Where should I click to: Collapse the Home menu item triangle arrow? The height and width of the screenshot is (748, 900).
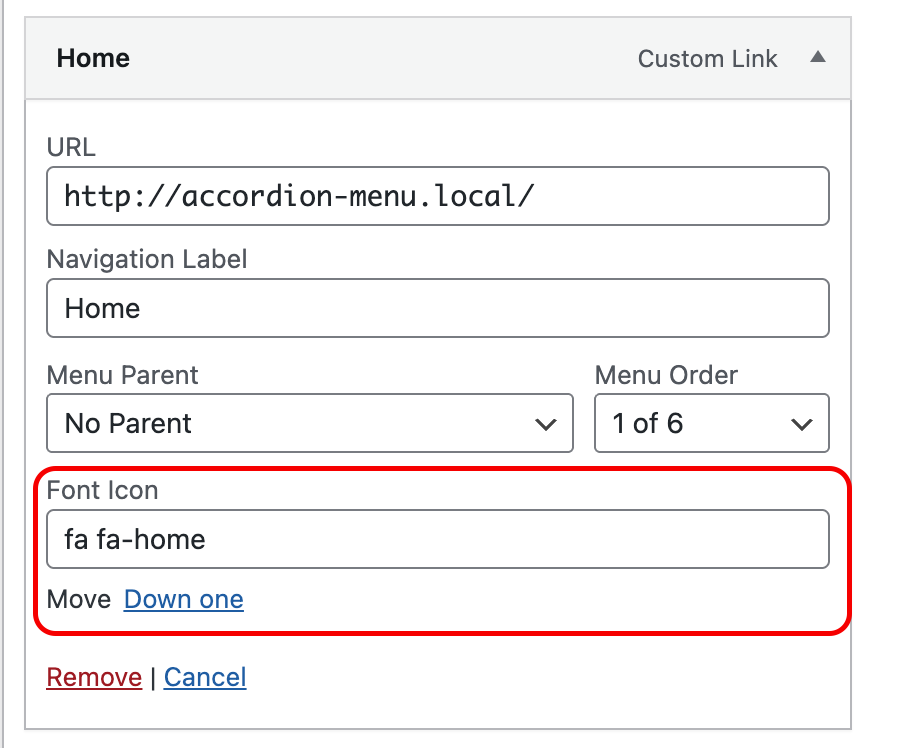[817, 58]
